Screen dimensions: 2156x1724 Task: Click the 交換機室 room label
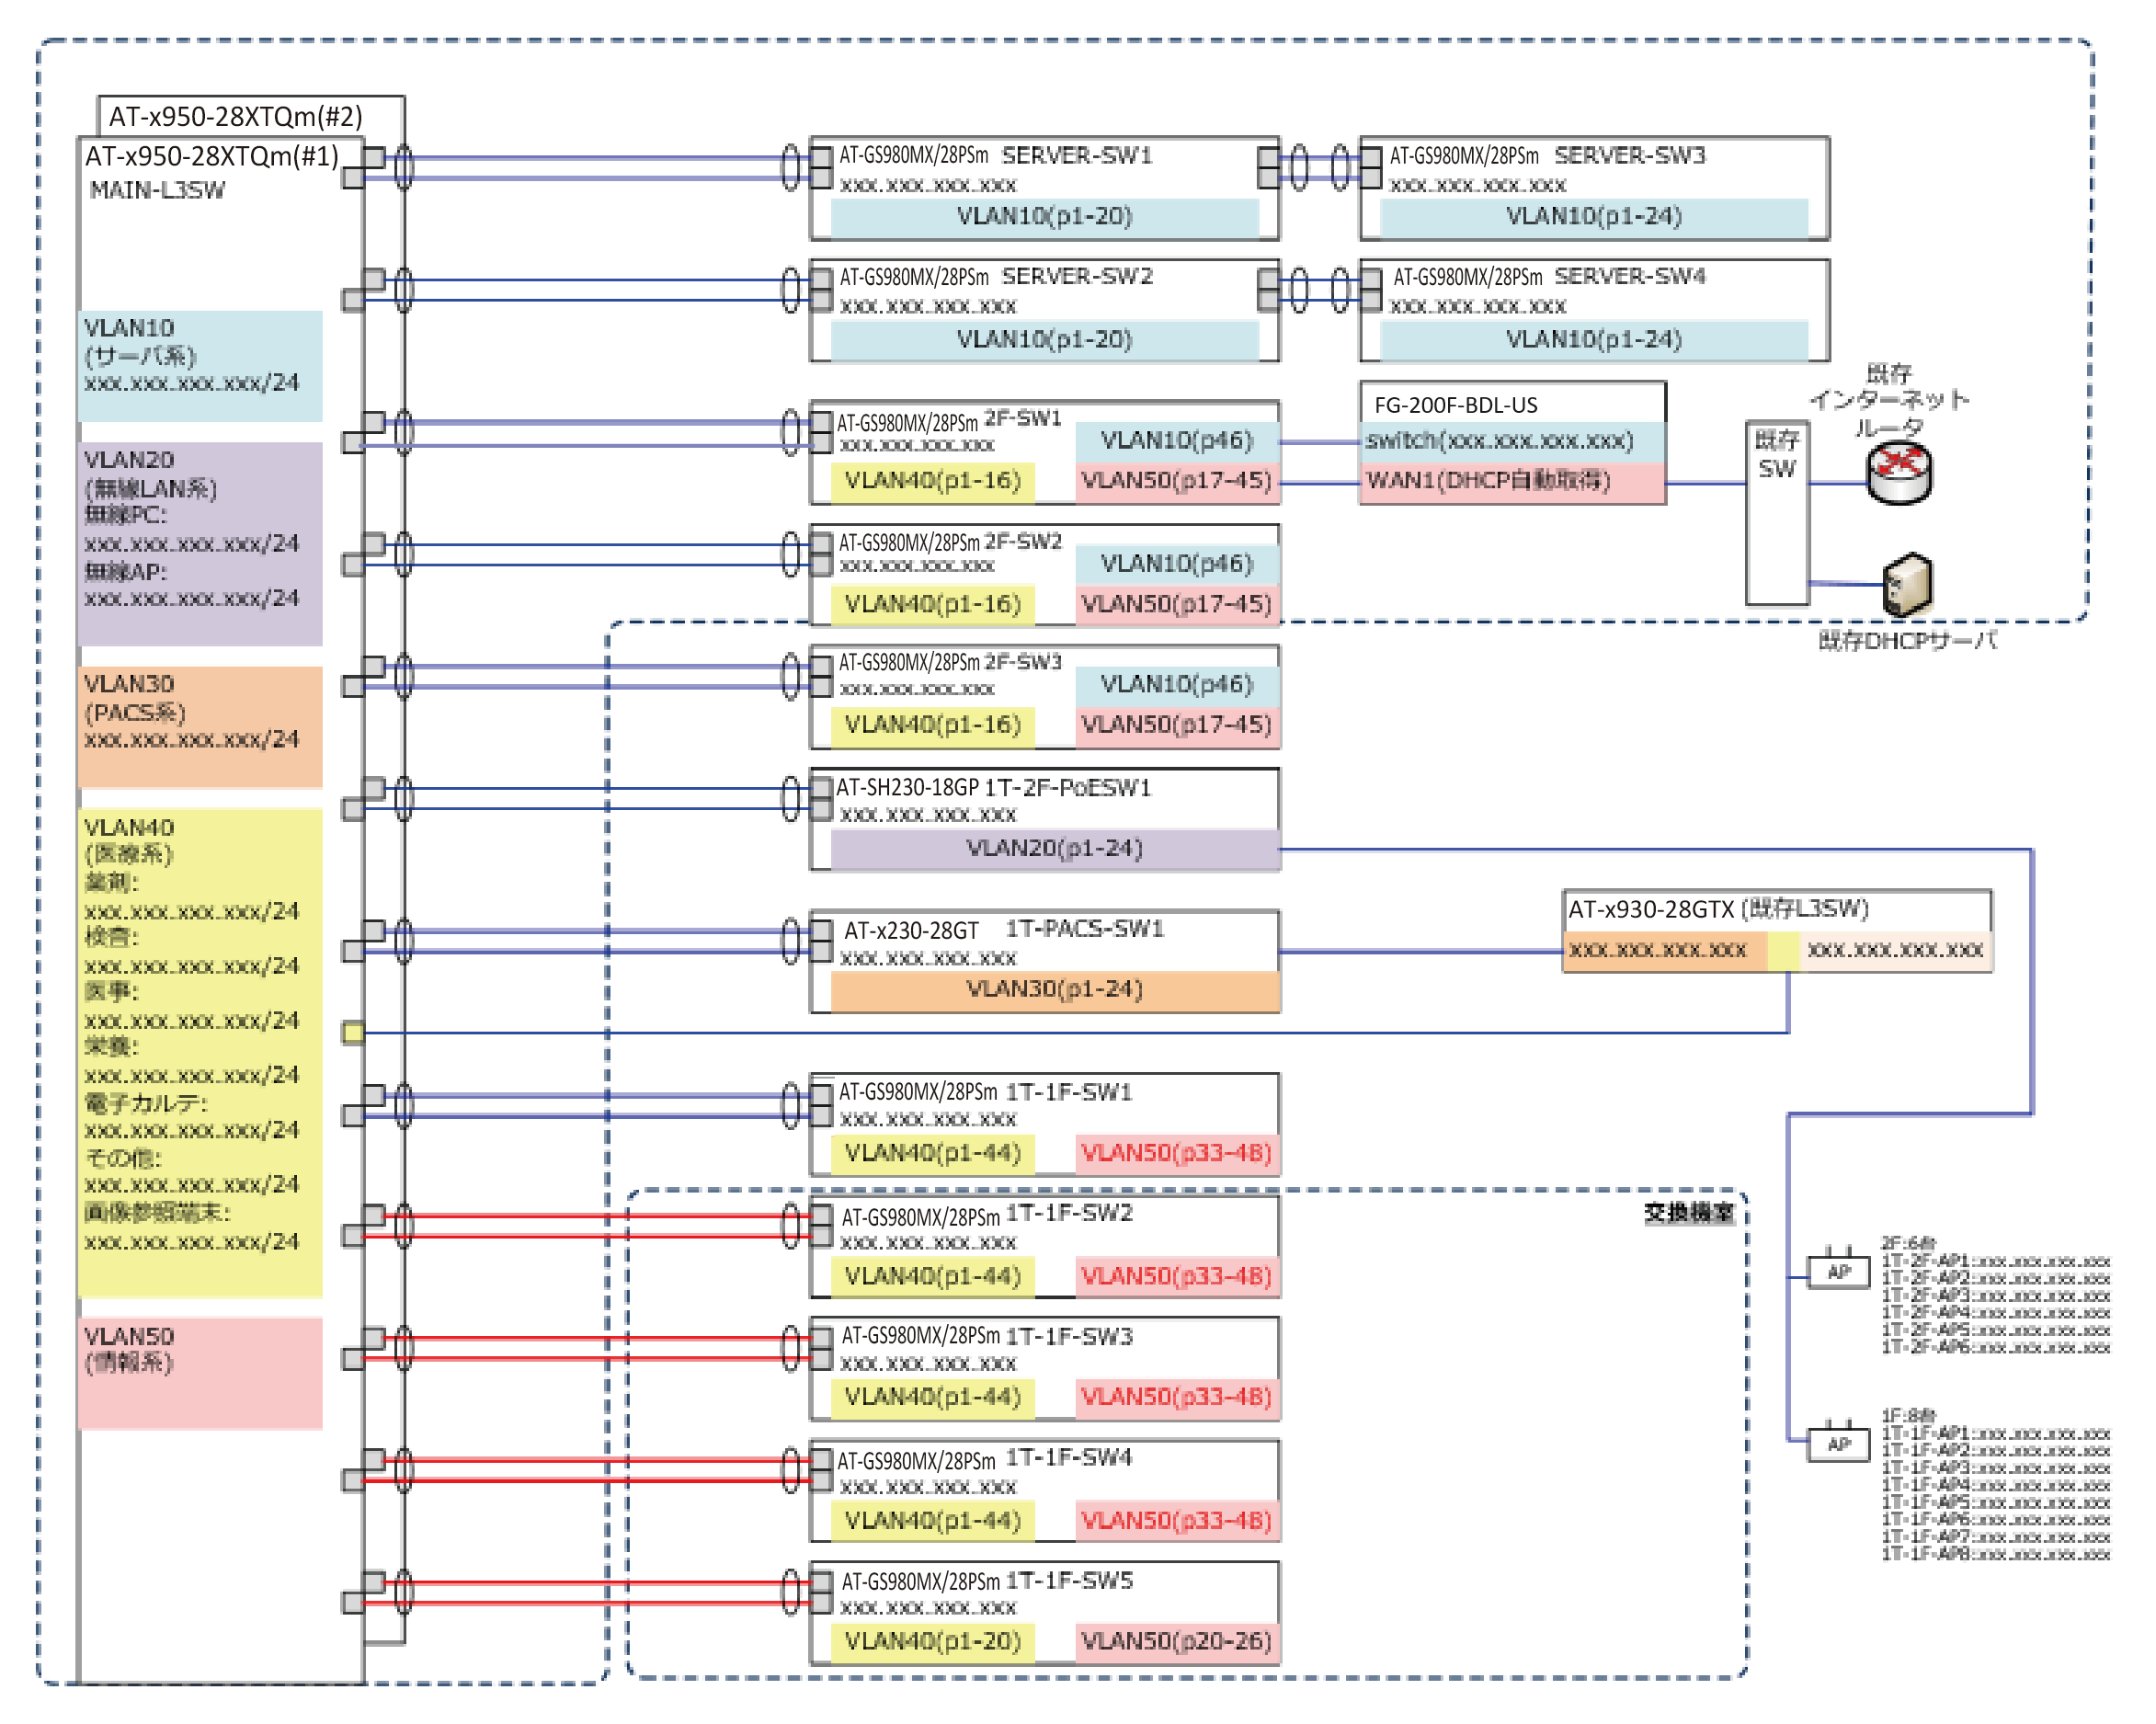point(1689,1213)
